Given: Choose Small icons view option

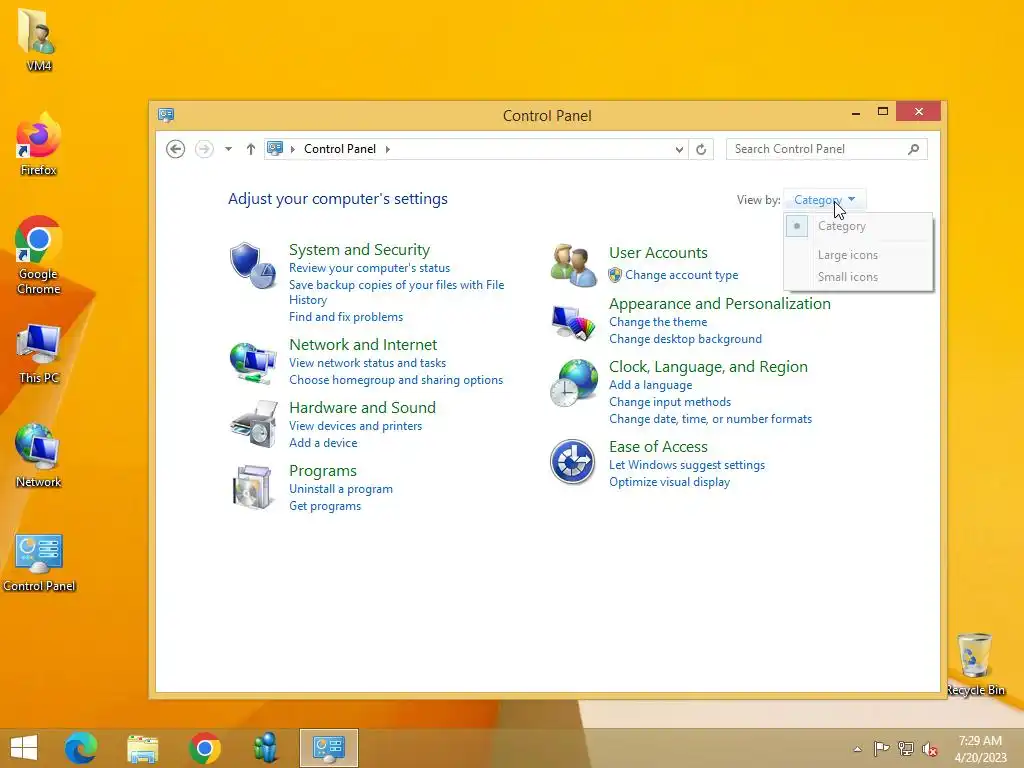Looking at the screenshot, I should [x=858, y=277].
